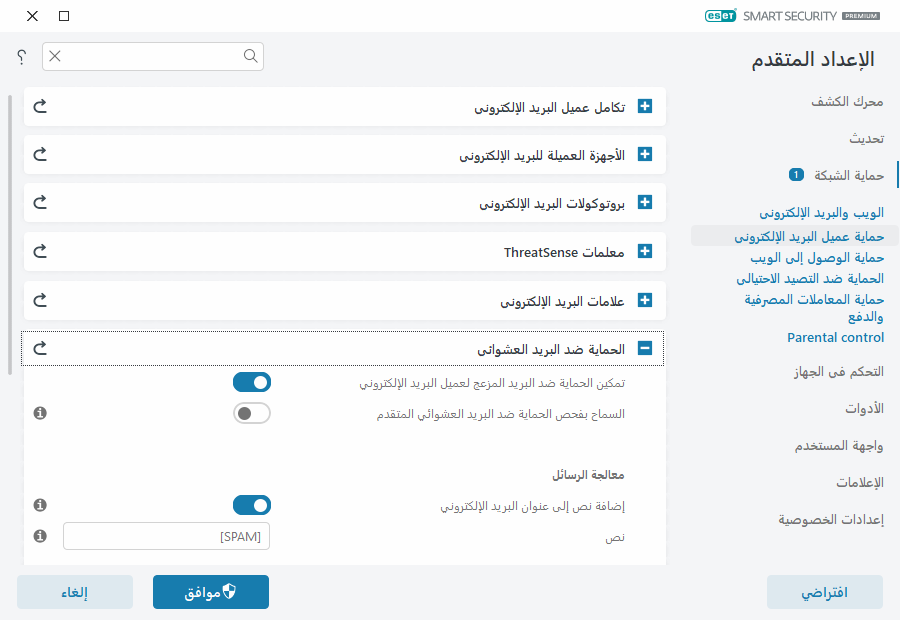Toggle adding text to email subject
Screen dimensions: 900x620
pyautogui.click(x=252, y=505)
